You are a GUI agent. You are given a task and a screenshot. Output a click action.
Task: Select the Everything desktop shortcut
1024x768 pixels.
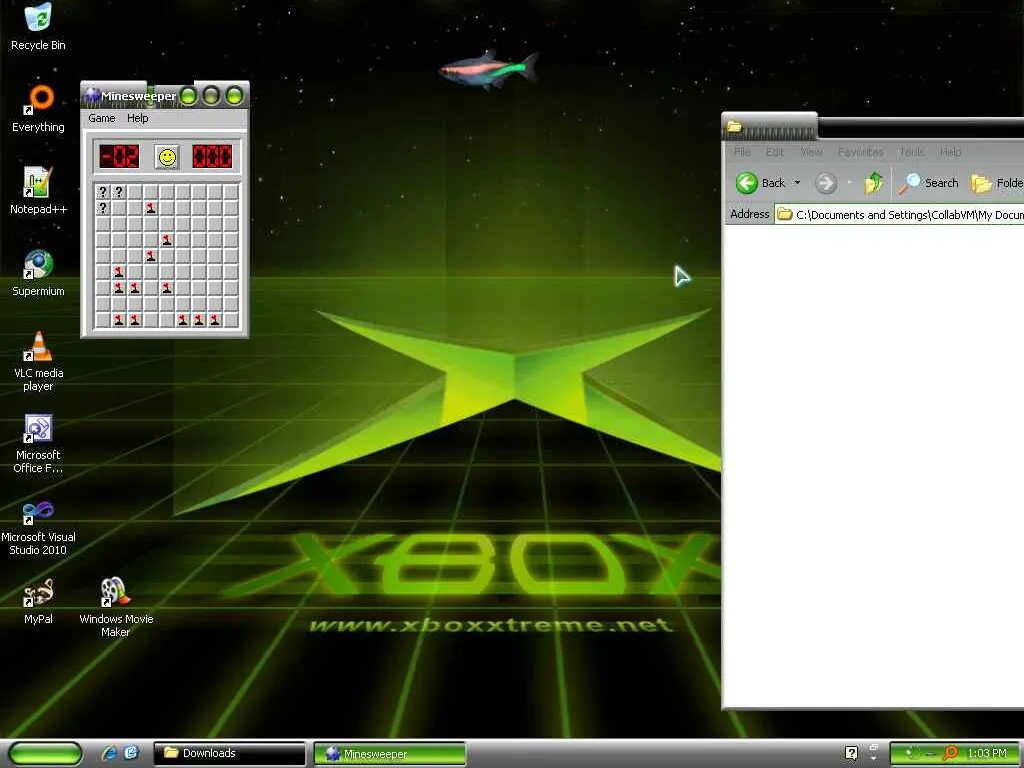[x=38, y=108]
